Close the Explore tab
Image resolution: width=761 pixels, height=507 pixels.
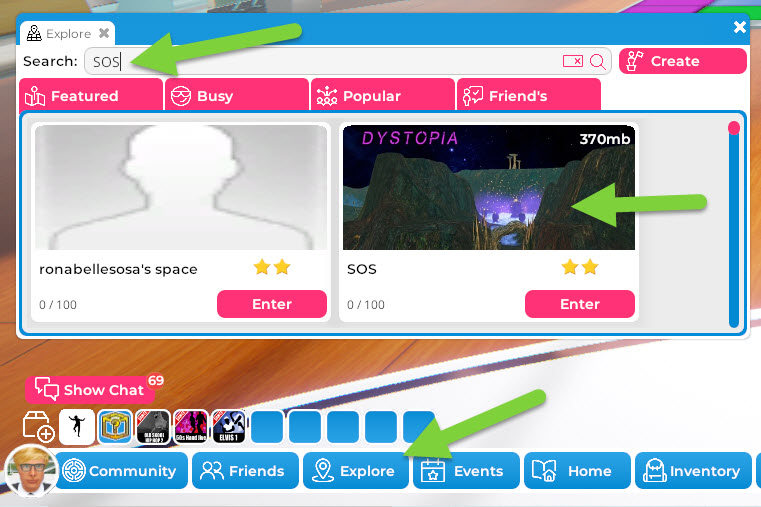[104, 33]
